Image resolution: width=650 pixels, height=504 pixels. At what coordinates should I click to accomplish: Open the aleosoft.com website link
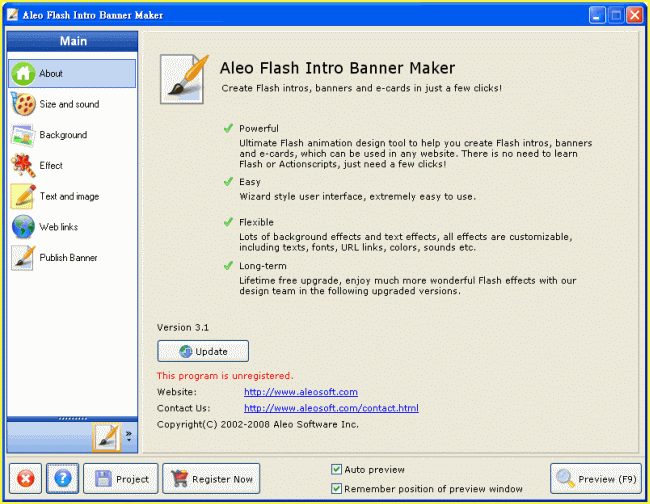[300, 392]
